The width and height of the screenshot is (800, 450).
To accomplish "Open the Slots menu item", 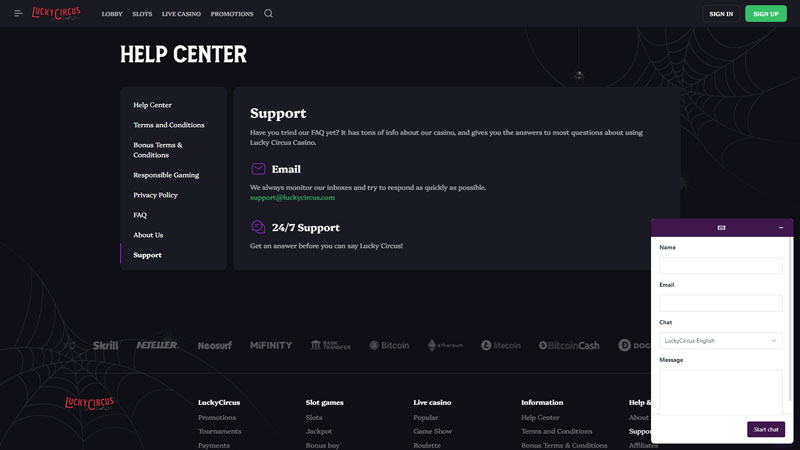I will 142,14.
